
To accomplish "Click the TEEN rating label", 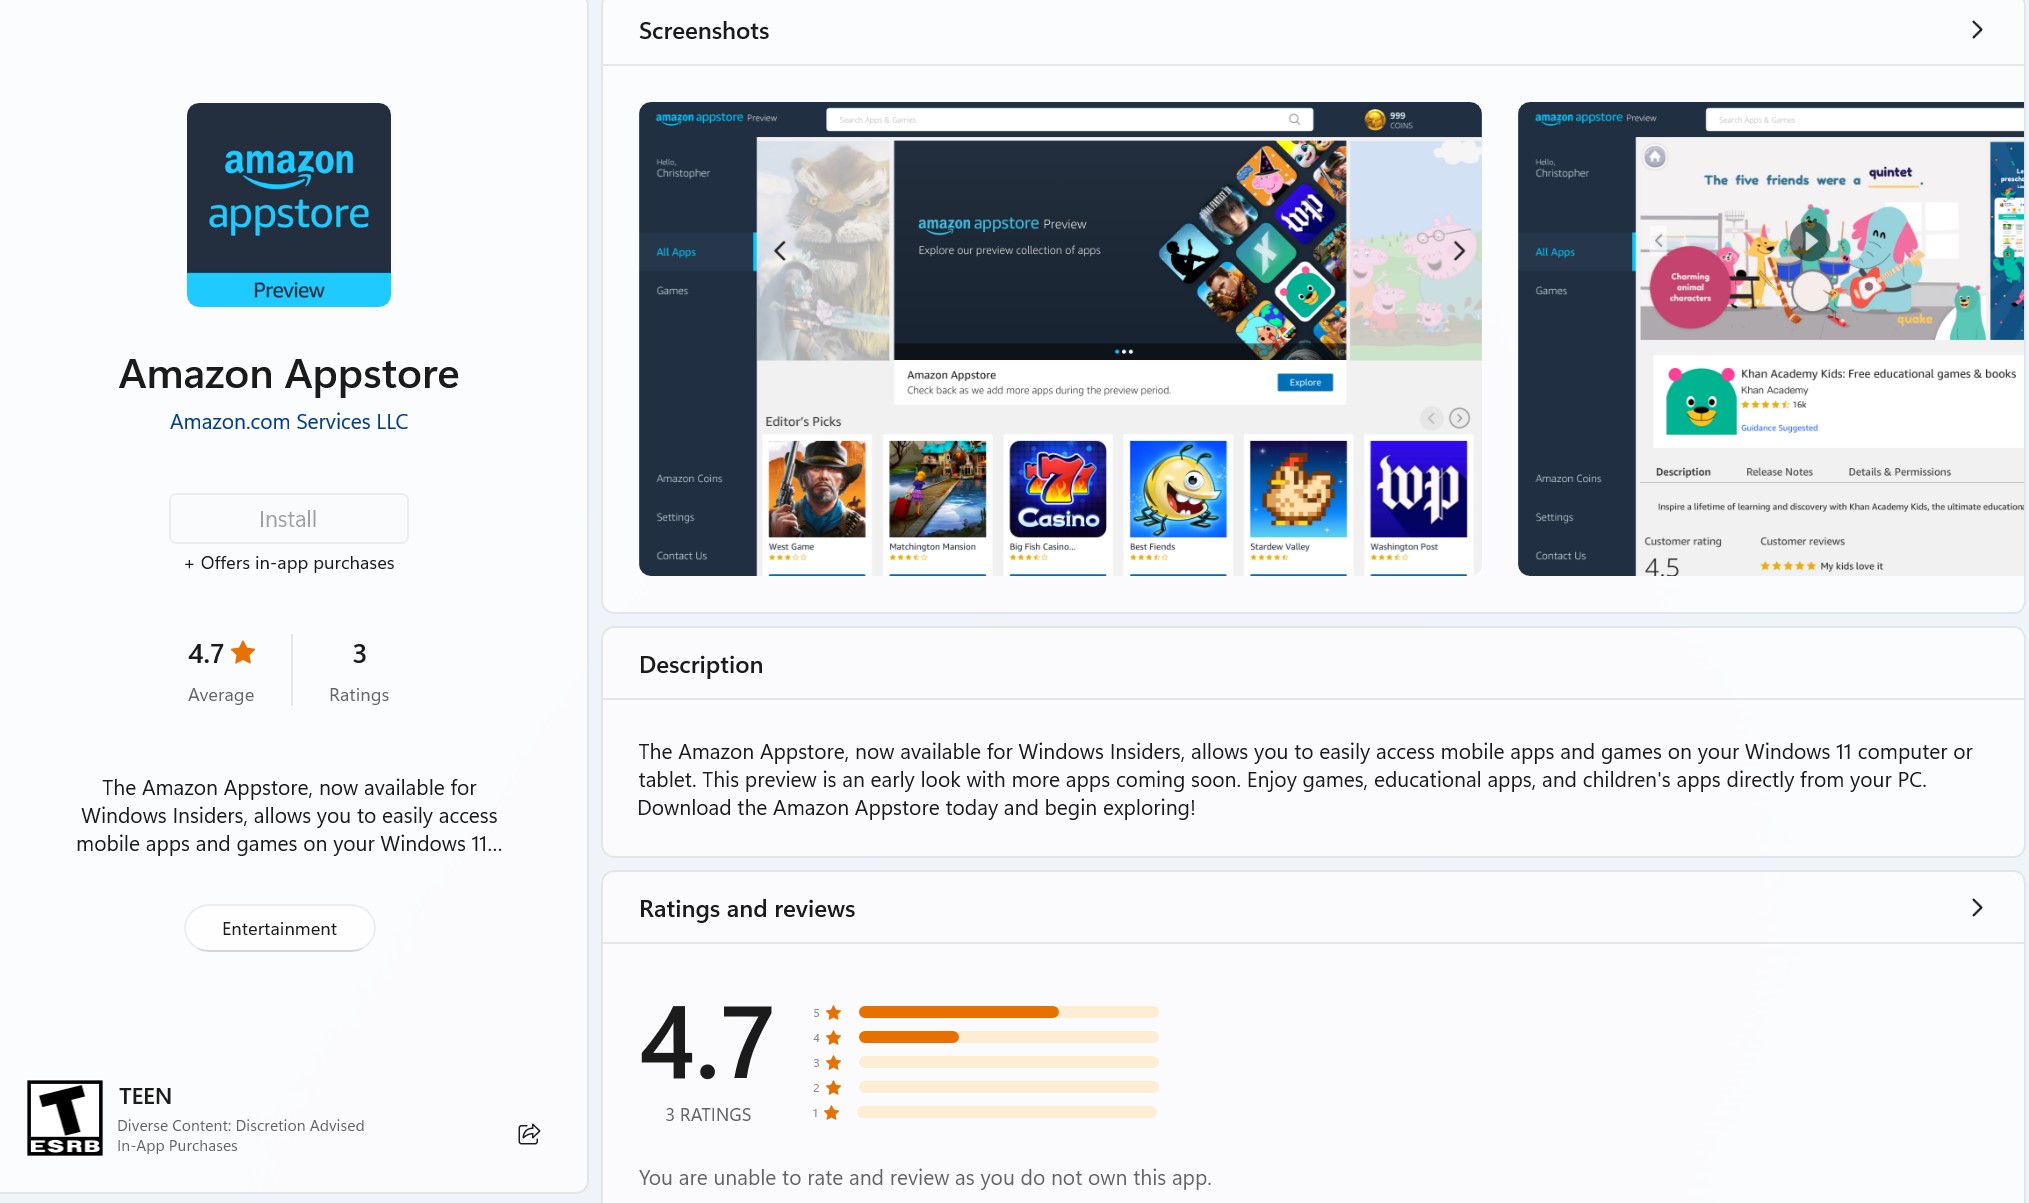I will [145, 1096].
